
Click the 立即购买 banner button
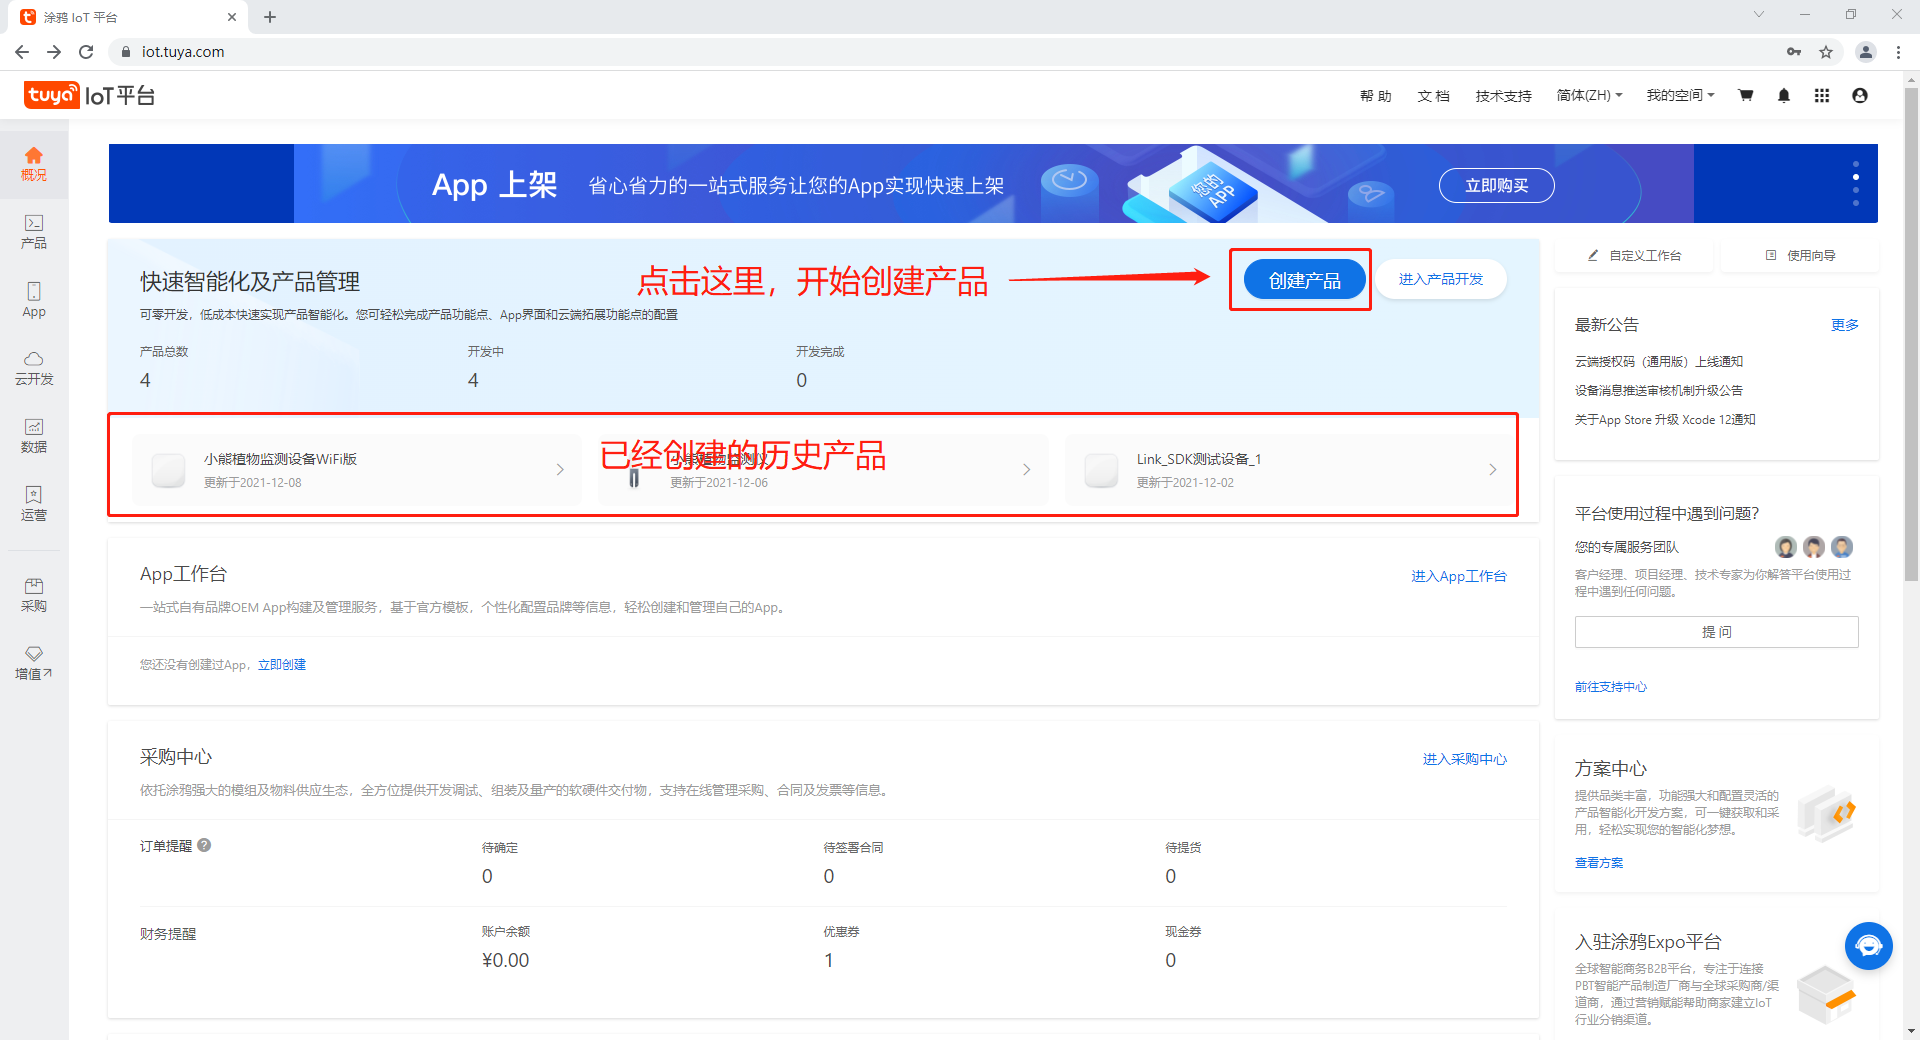pos(1496,186)
